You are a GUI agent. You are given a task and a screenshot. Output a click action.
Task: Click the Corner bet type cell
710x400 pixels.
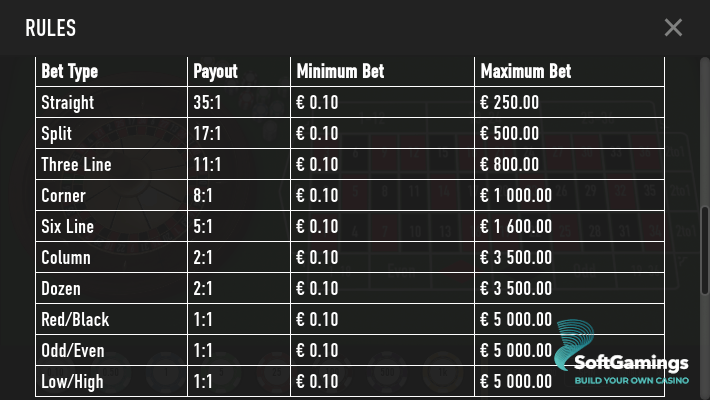tap(63, 195)
